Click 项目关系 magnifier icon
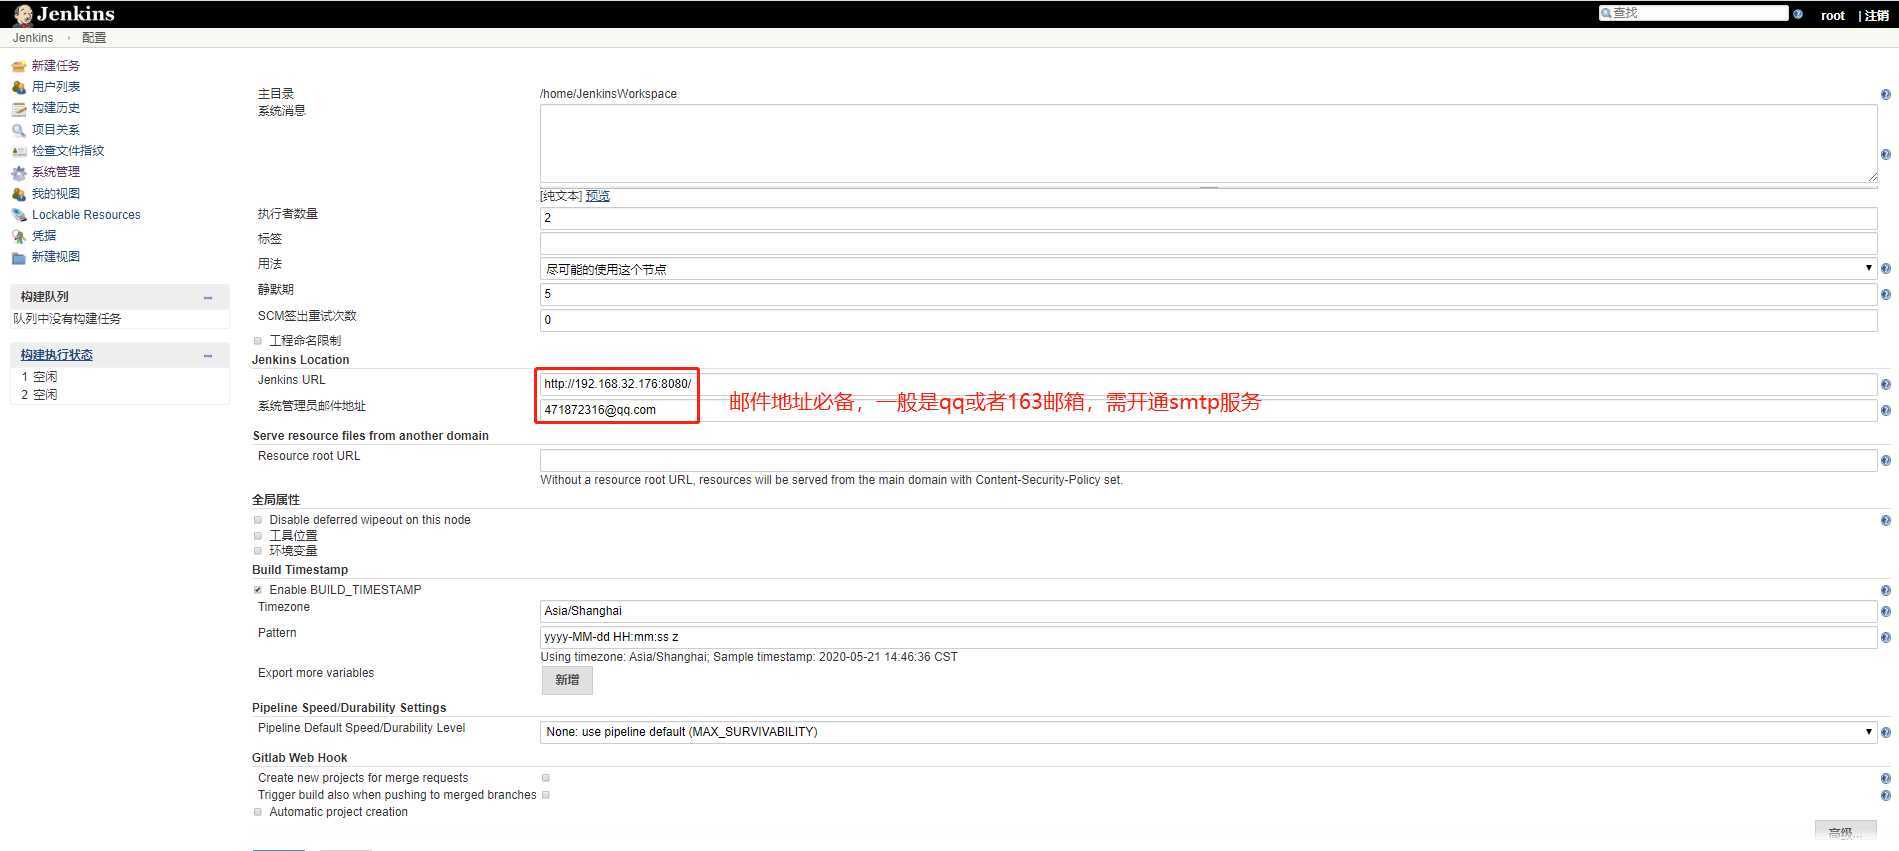The height and width of the screenshot is (851, 1899). click(x=19, y=130)
